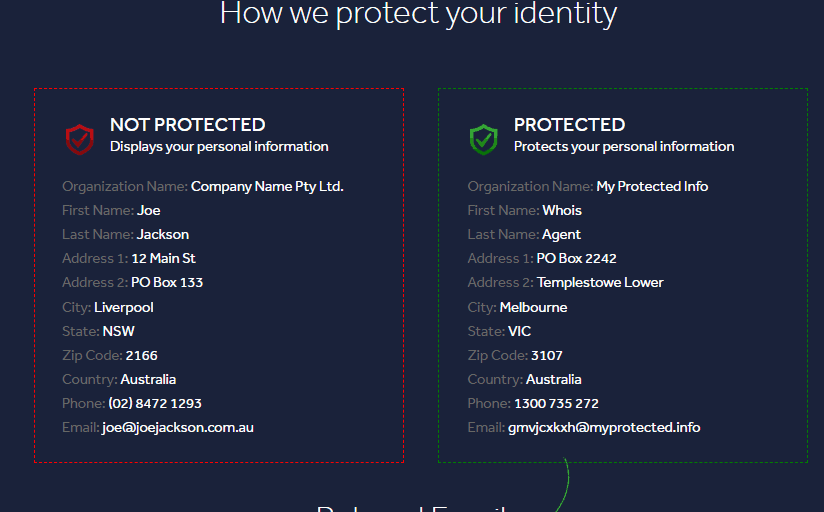Click the first name Whois value
The width and height of the screenshot is (824, 512).
point(562,210)
